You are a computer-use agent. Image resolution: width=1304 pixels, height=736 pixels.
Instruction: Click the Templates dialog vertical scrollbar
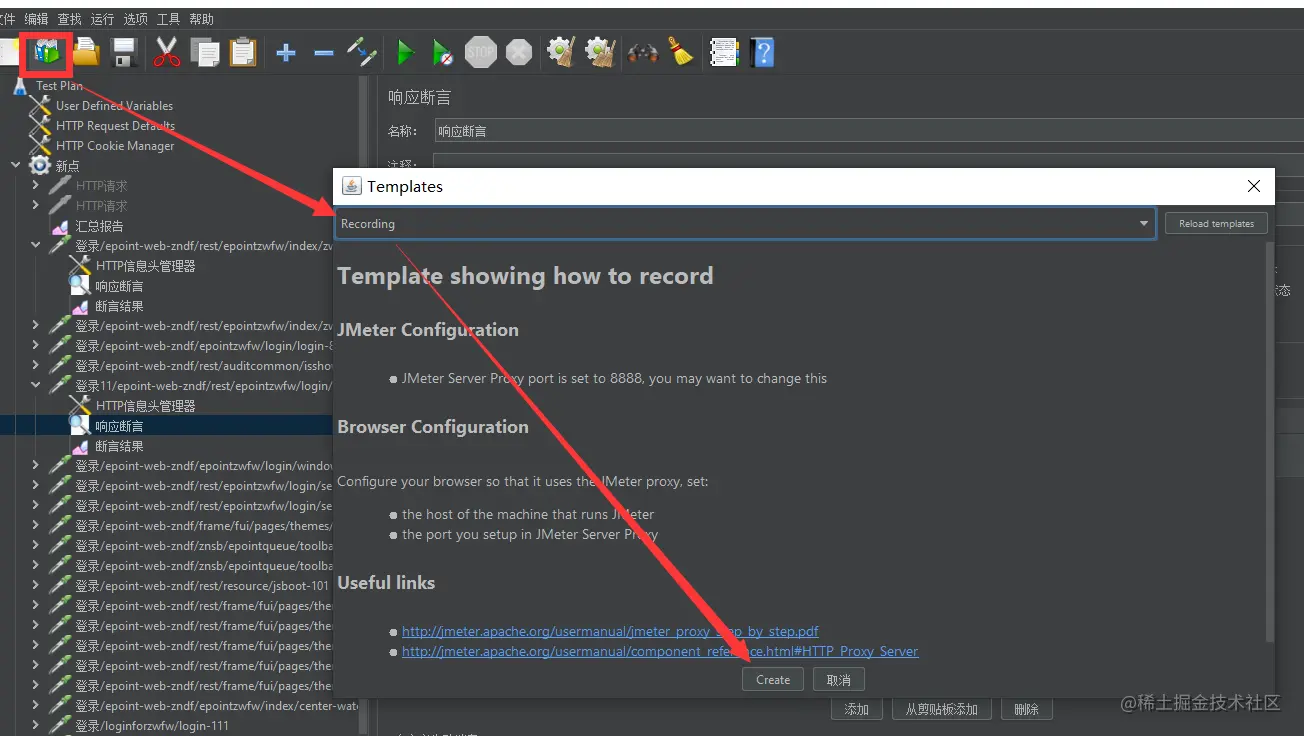point(1270,441)
